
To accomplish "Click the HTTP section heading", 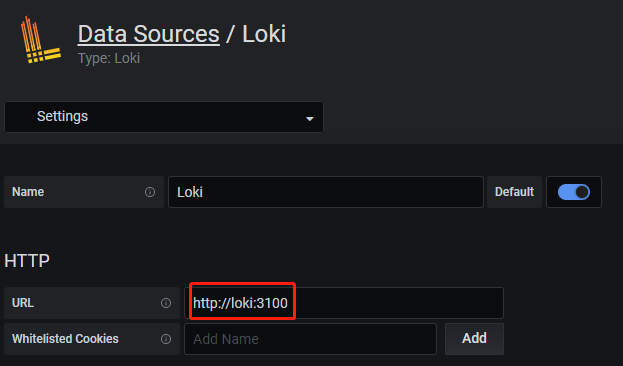I will [27, 261].
